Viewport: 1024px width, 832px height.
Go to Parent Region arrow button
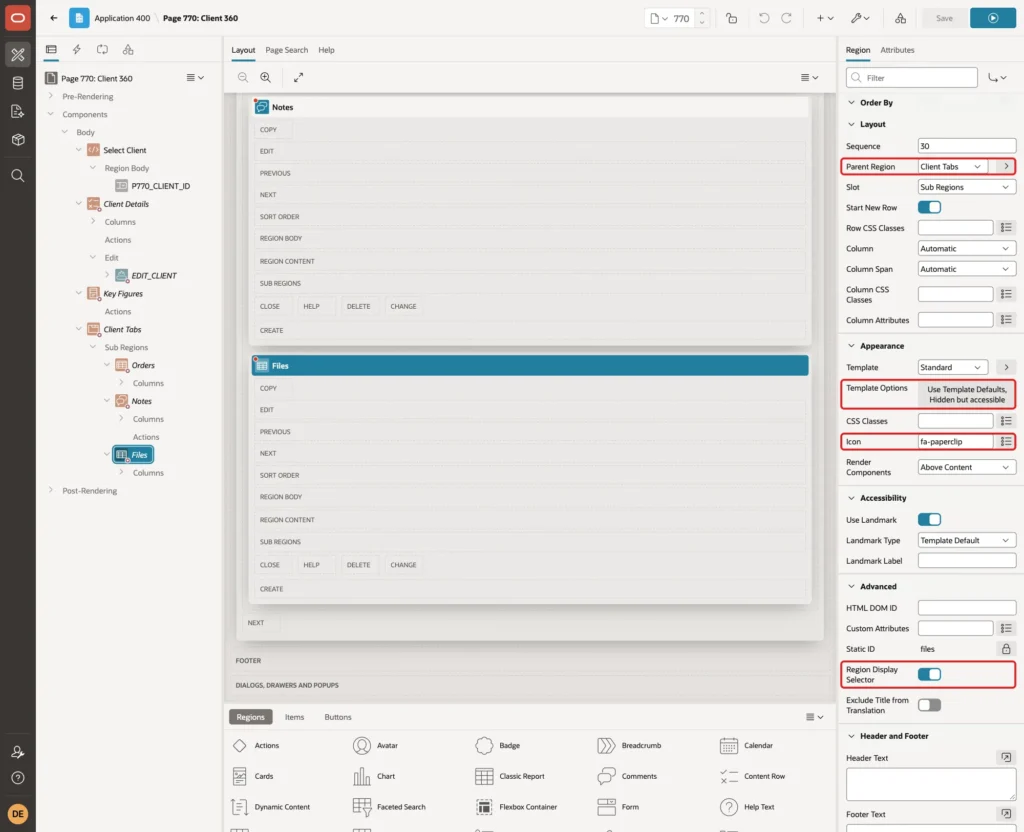click(1006, 167)
